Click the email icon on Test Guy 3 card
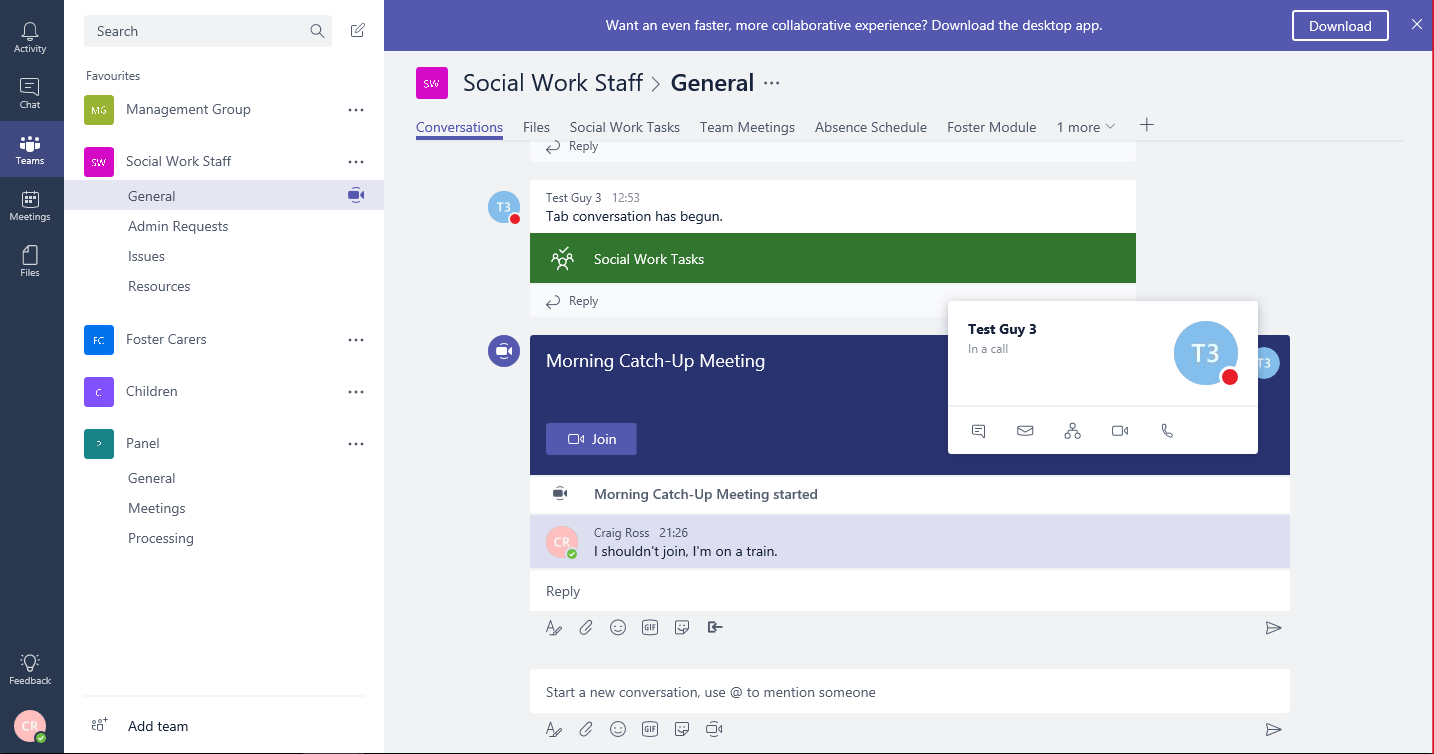 pyautogui.click(x=1025, y=431)
